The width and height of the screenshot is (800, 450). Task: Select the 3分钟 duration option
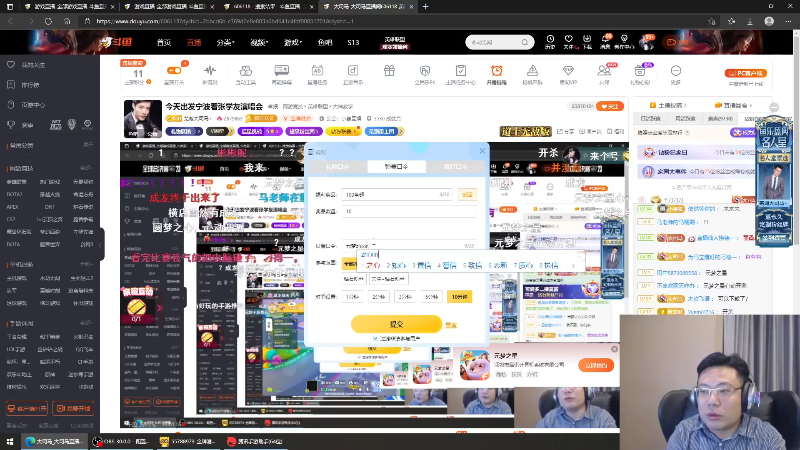click(405, 297)
